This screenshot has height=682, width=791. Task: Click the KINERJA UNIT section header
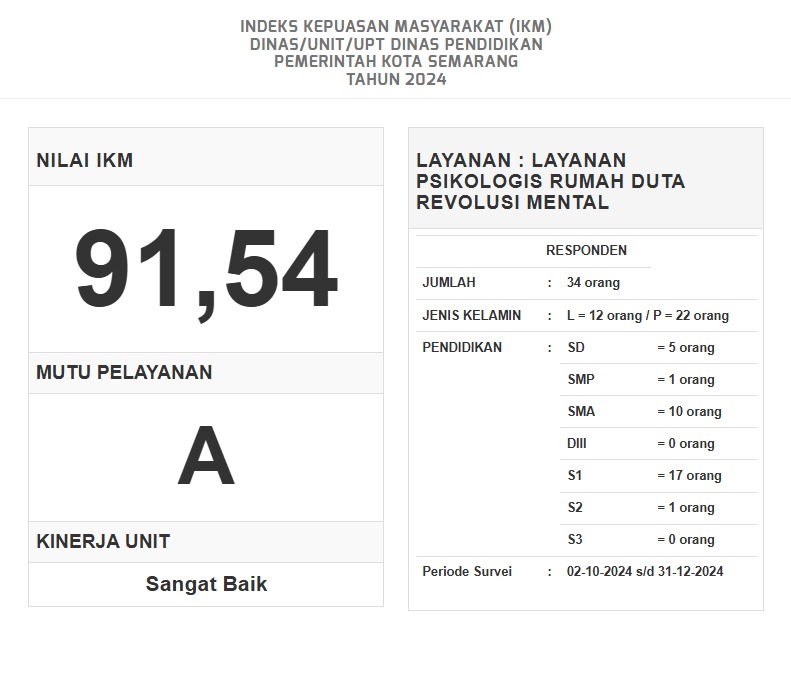103,542
